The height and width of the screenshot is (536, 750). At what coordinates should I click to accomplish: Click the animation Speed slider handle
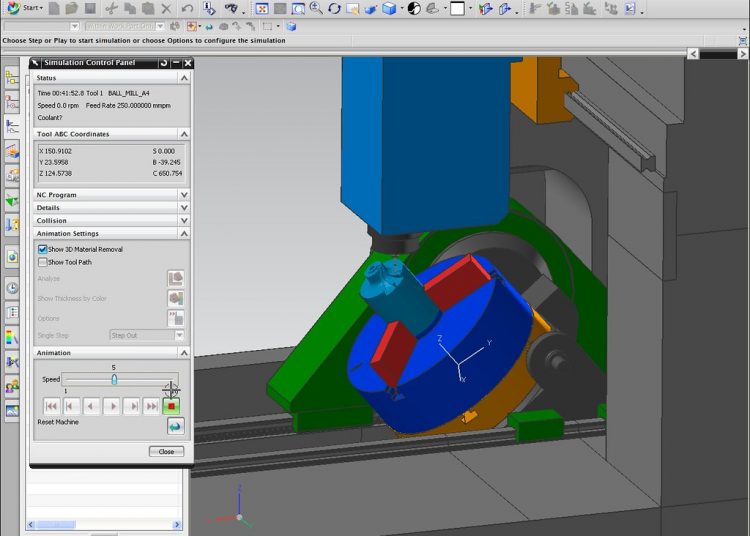click(x=114, y=380)
